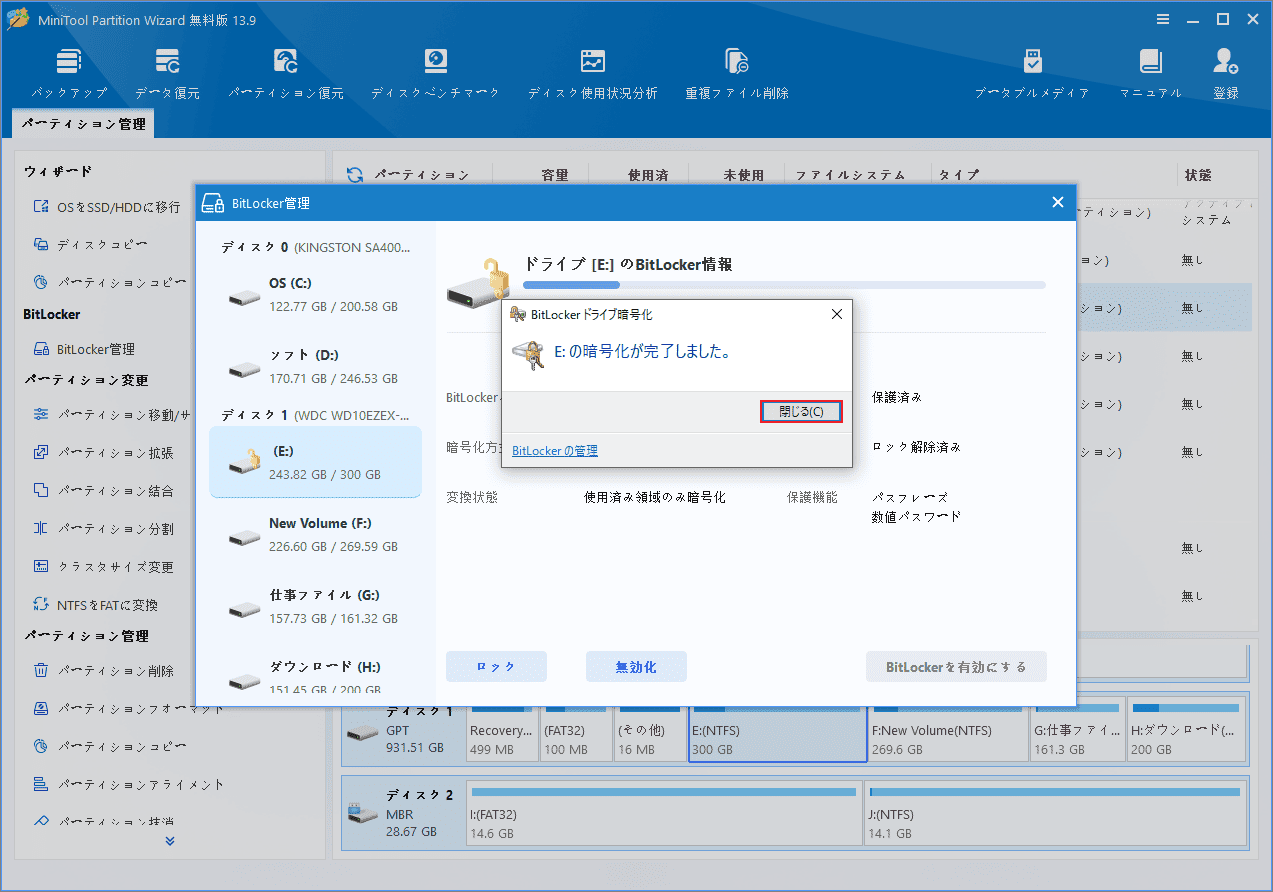This screenshot has width=1273, height=892.
Task: Select ディスク 2 MBR disk label
Action: coord(402,813)
